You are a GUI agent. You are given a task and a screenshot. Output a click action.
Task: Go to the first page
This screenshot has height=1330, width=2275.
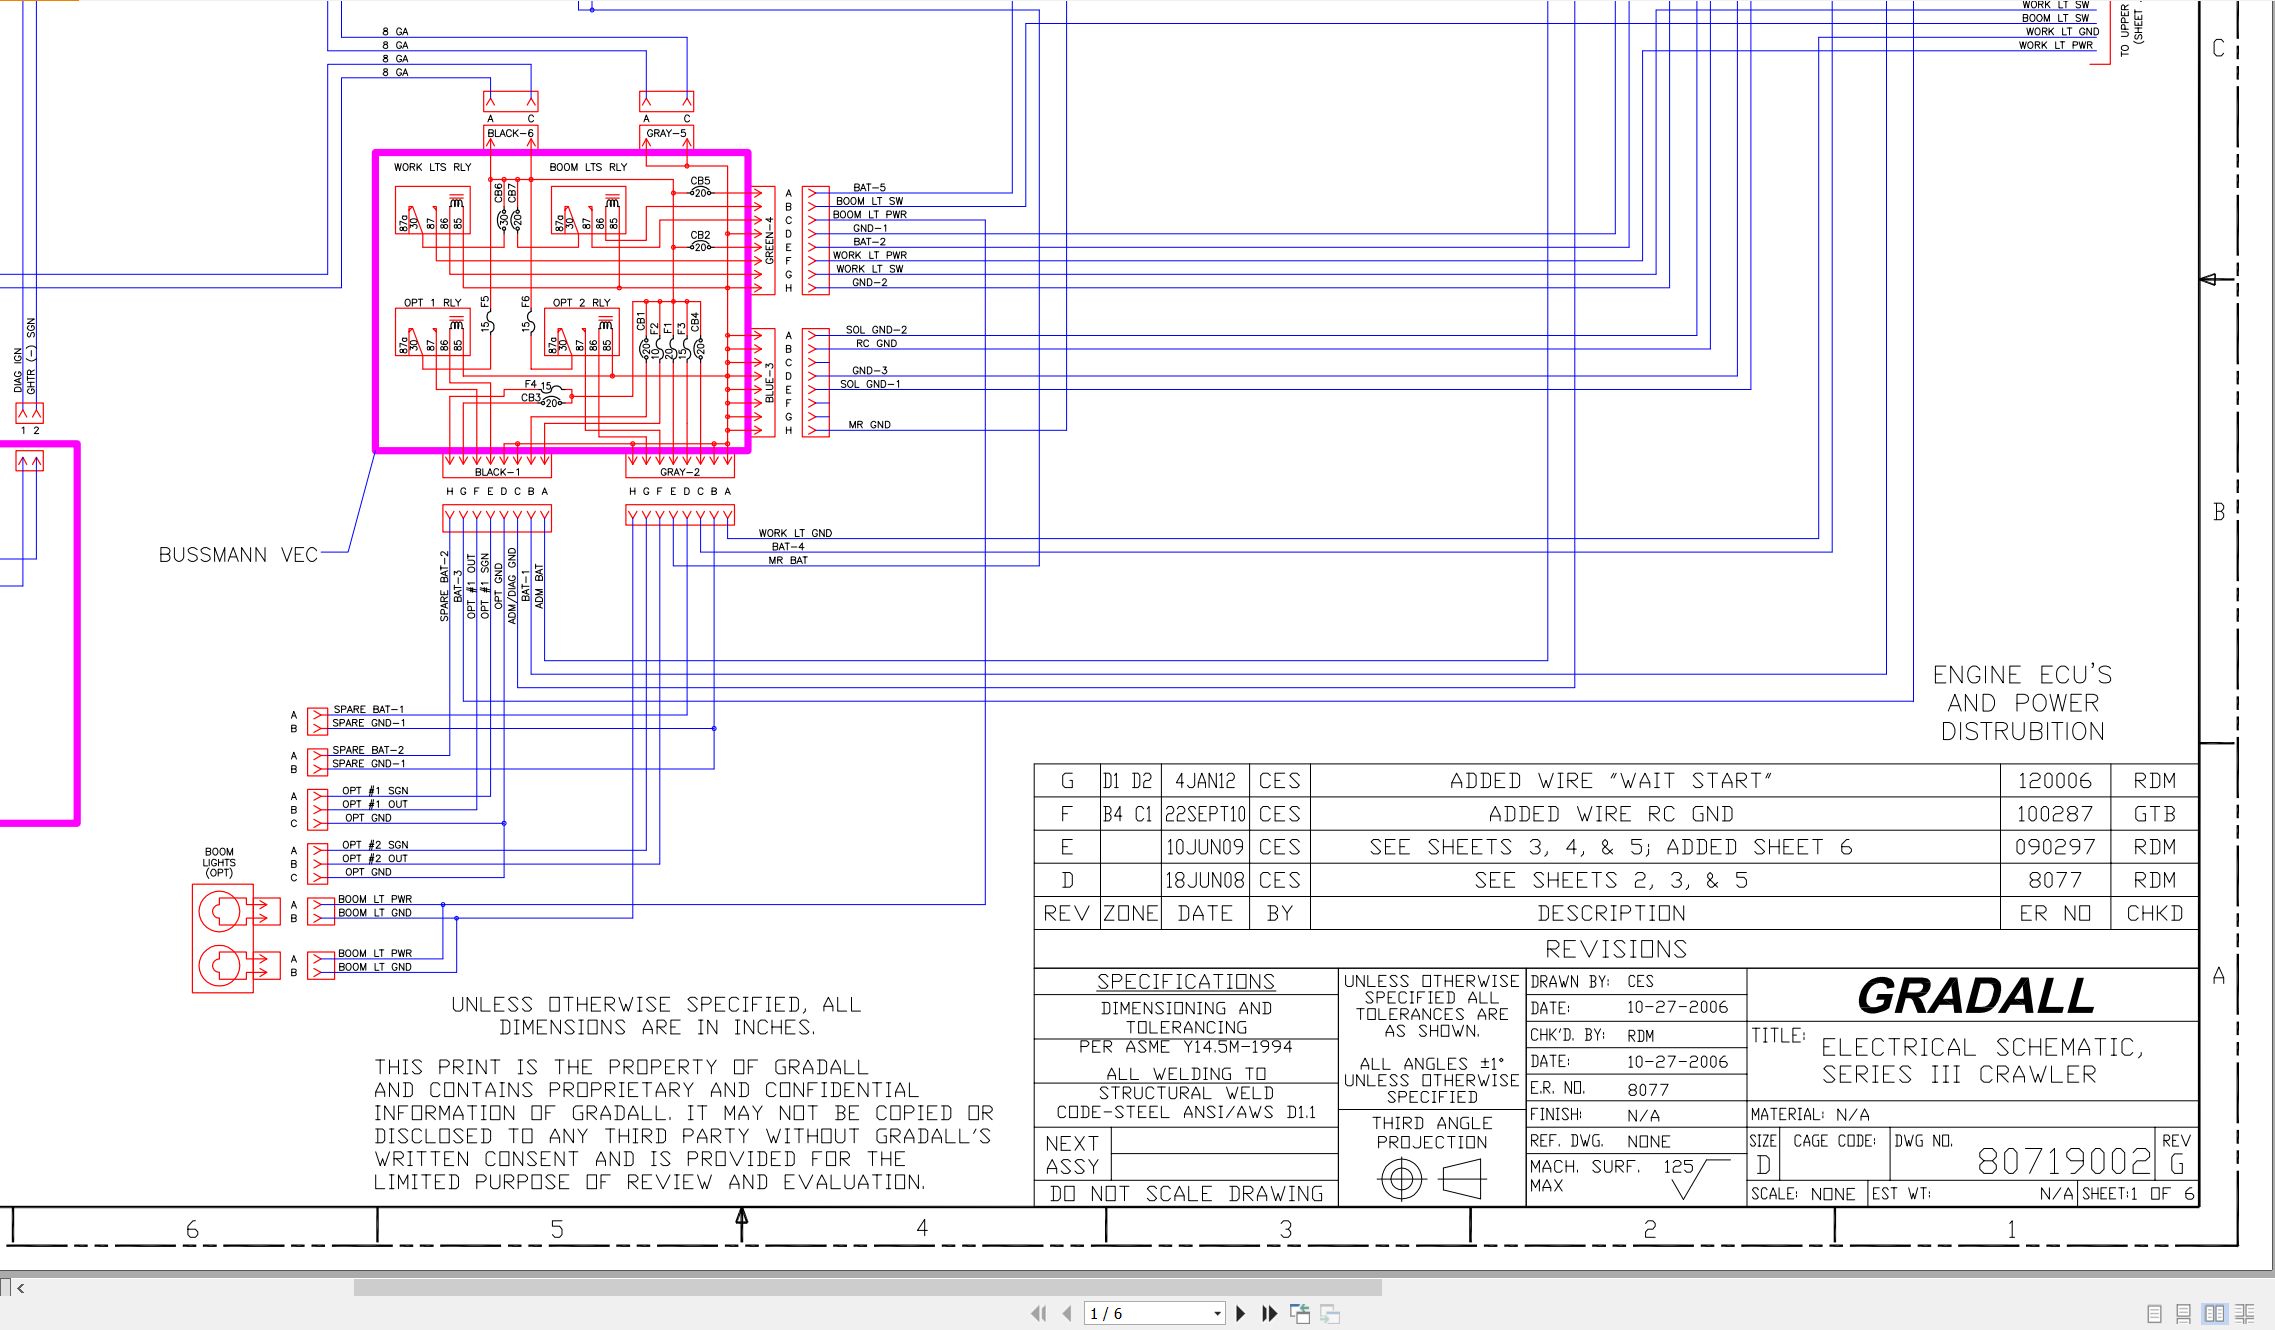pos(1039,1313)
